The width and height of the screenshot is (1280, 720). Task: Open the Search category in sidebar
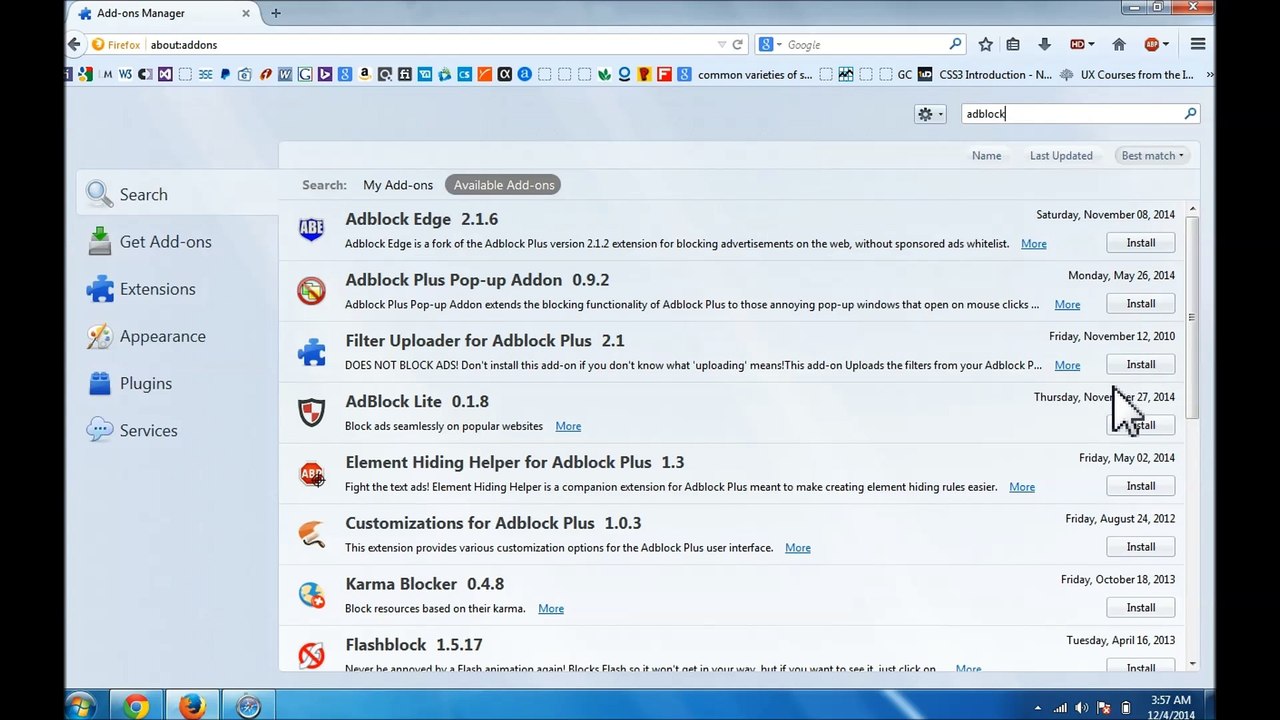[177, 194]
